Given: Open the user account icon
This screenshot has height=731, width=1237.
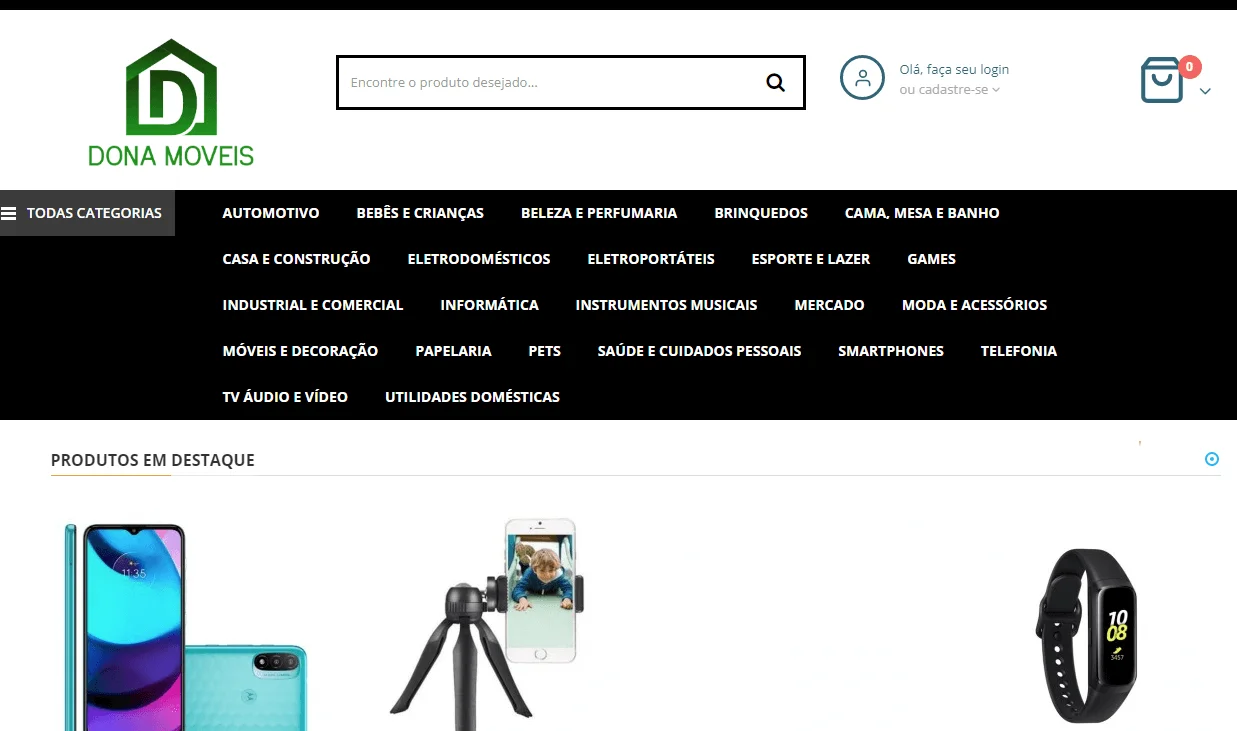Looking at the screenshot, I should tap(862, 78).
